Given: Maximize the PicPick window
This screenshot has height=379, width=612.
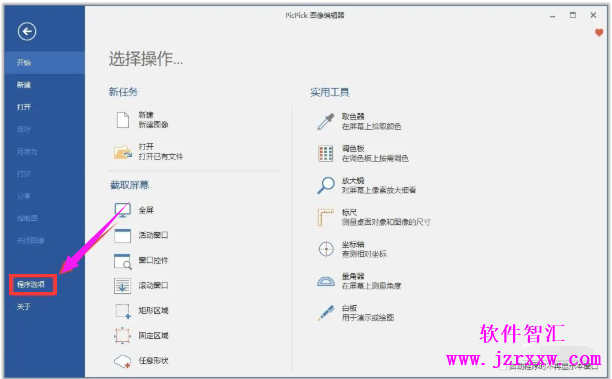Looking at the screenshot, I should pos(573,15).
